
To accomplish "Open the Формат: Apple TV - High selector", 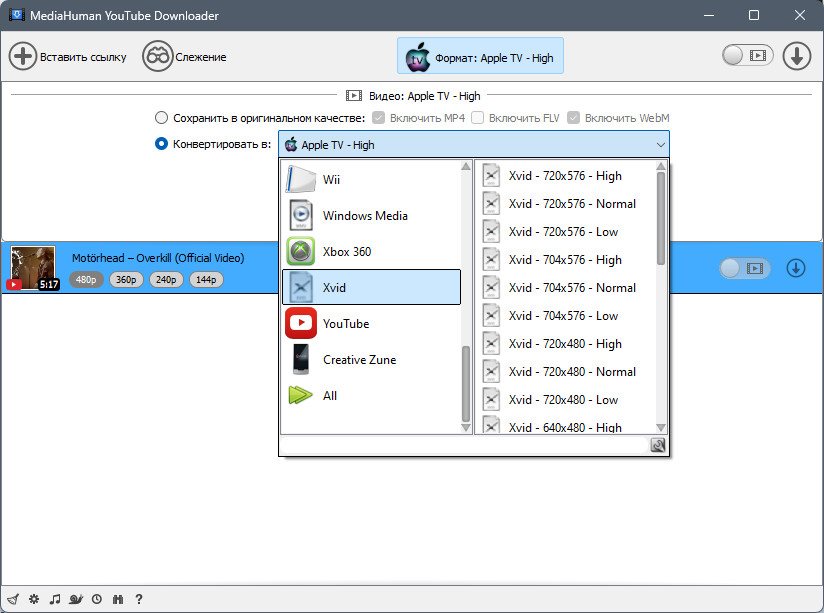I will click(480, 56).
